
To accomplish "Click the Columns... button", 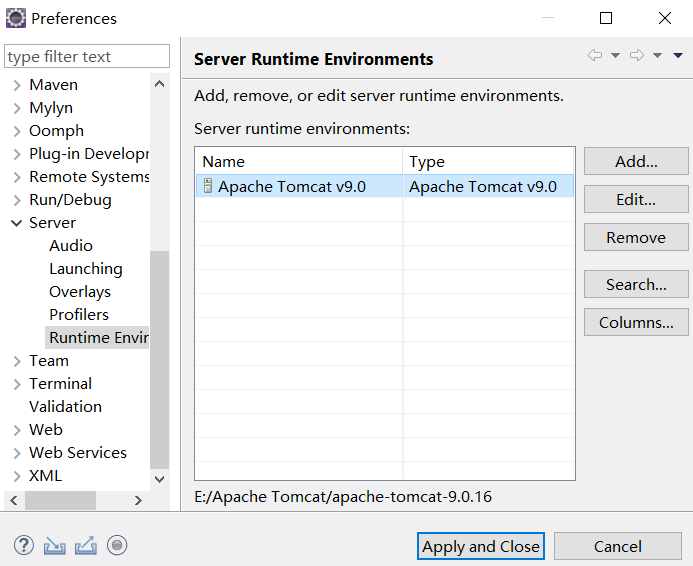I will tap(636, 322).
